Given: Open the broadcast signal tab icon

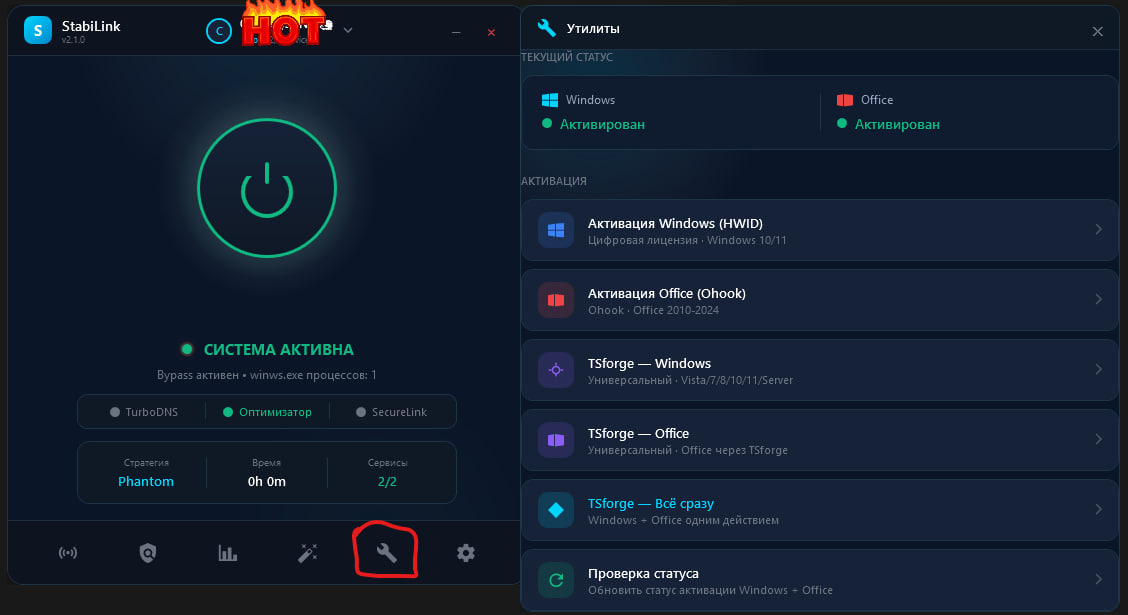Looking at the screenshot, I should pos(68,553).
